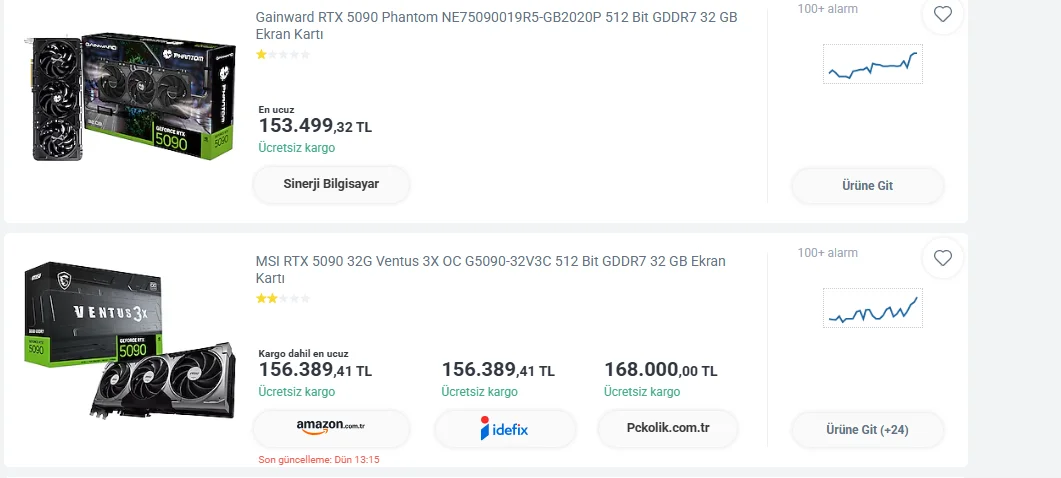The height and width of the screenshot is (478, 1061).
Task: Click the 100+ alarm label on Gainward listing
Action: [x=827, y=9]
